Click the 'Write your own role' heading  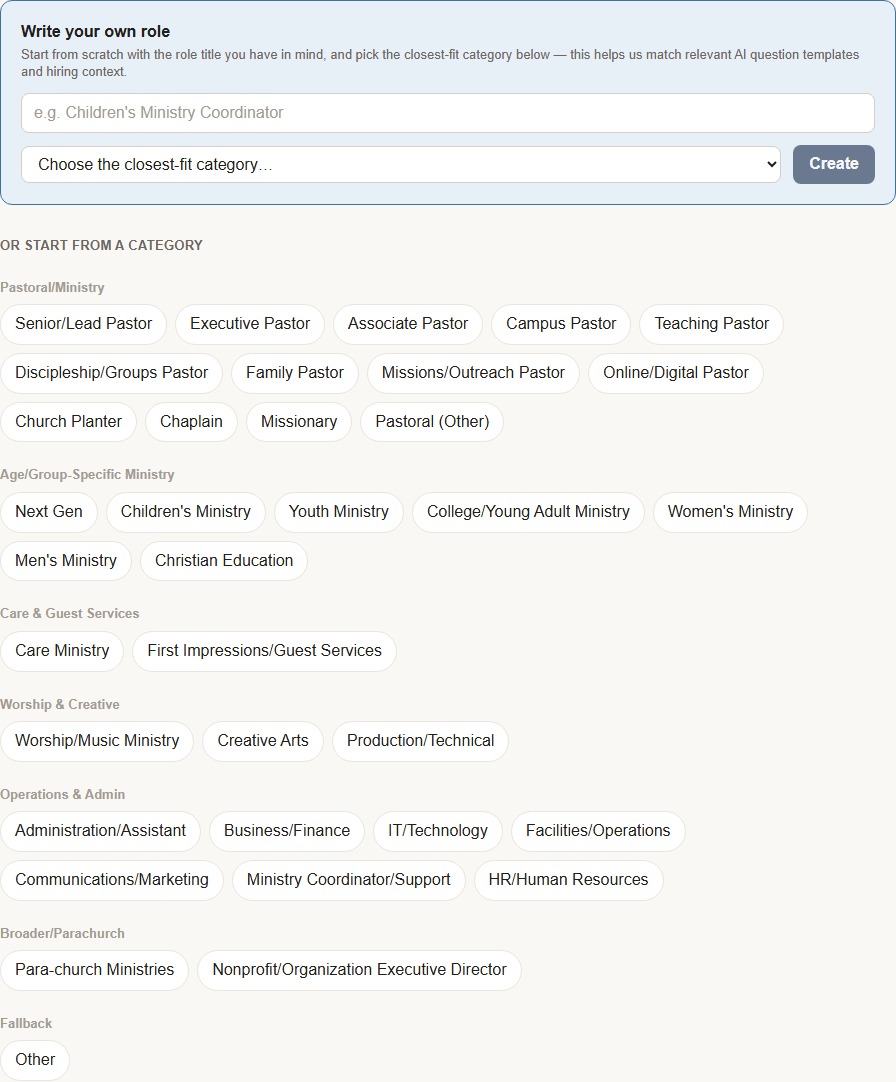(x=95, y=32)
